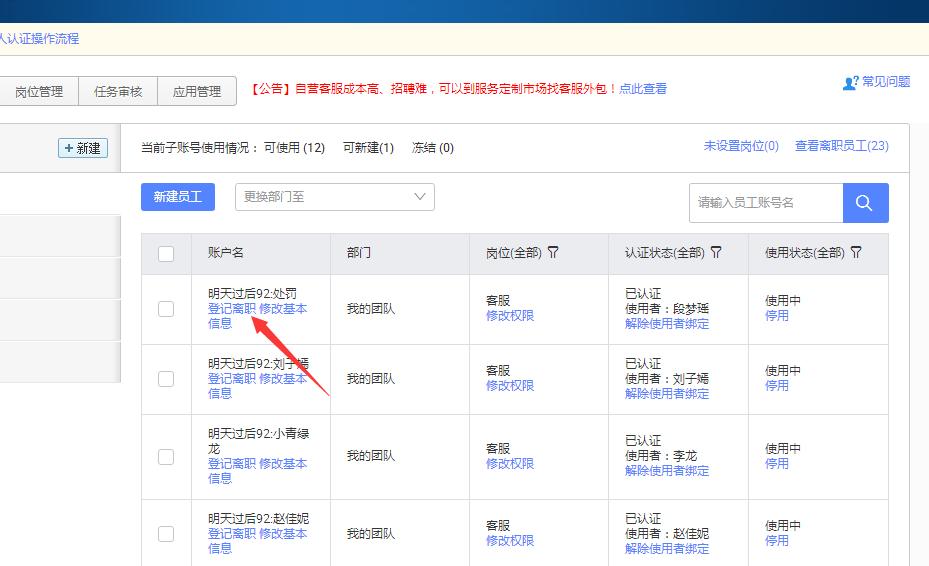Click the 常见问题 person help icon

[850, 82]
